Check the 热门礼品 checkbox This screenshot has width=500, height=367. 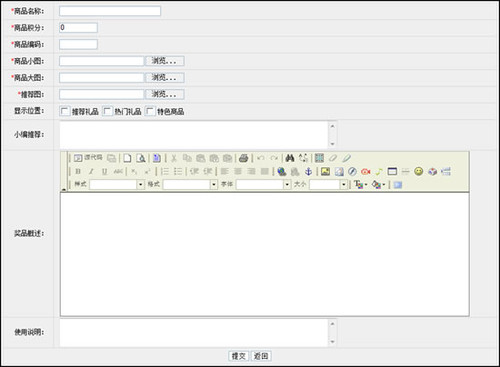(x=107, y=111)
